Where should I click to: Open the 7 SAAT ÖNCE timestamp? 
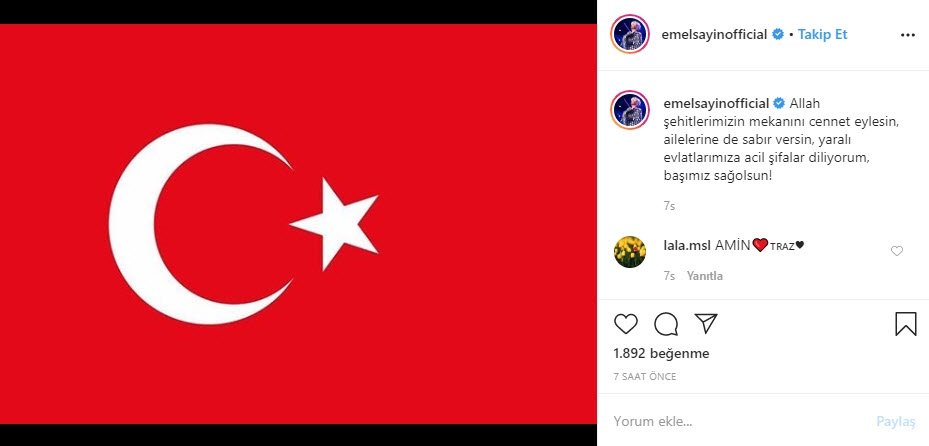[645, 377]
